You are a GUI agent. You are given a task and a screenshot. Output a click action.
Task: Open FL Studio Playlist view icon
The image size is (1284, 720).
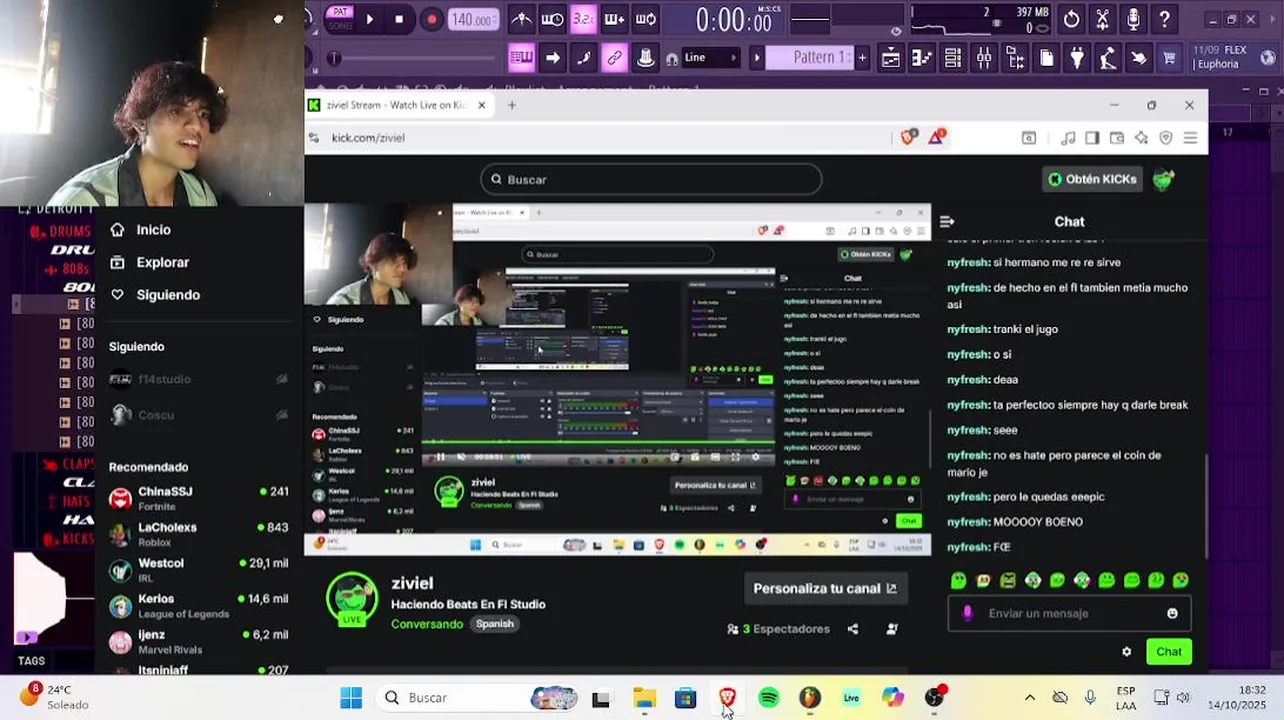890,58
